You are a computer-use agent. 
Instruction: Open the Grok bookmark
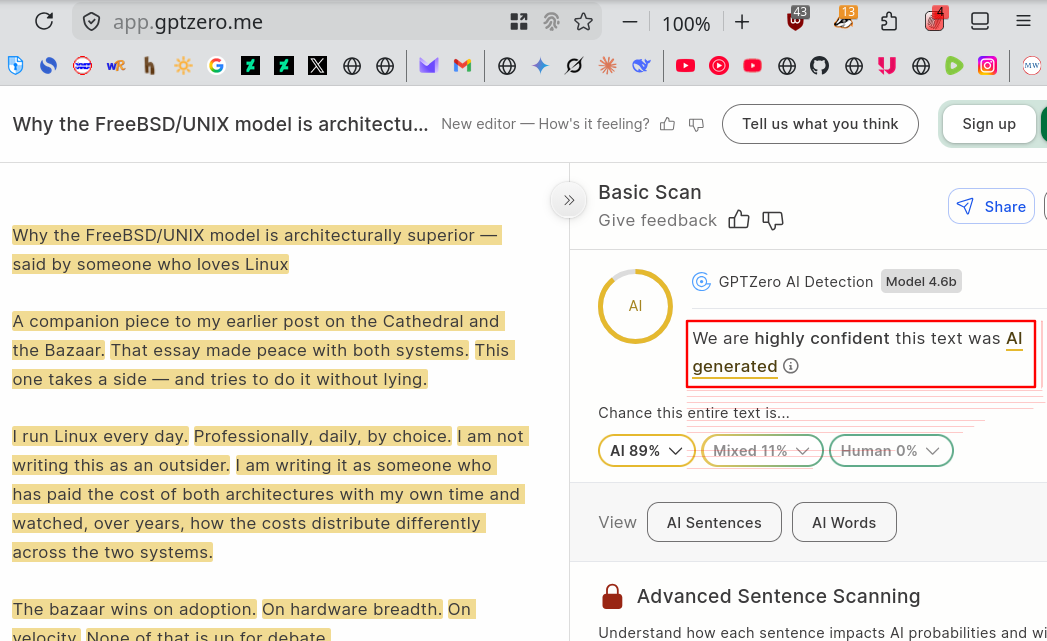574,65
